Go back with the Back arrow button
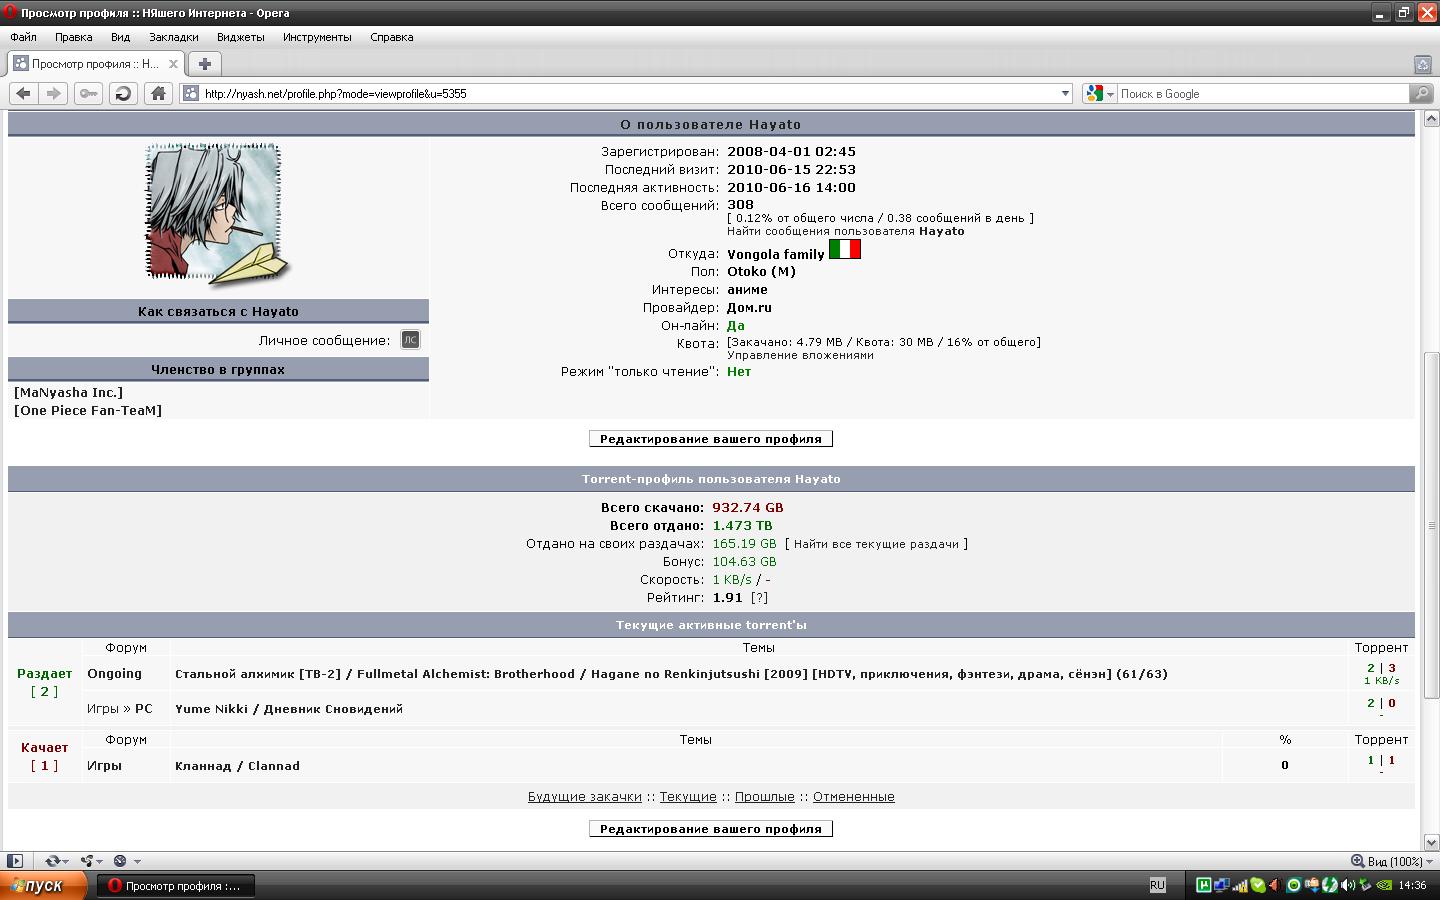Viewport: 1440px width, 900px height. pos(24,93)
